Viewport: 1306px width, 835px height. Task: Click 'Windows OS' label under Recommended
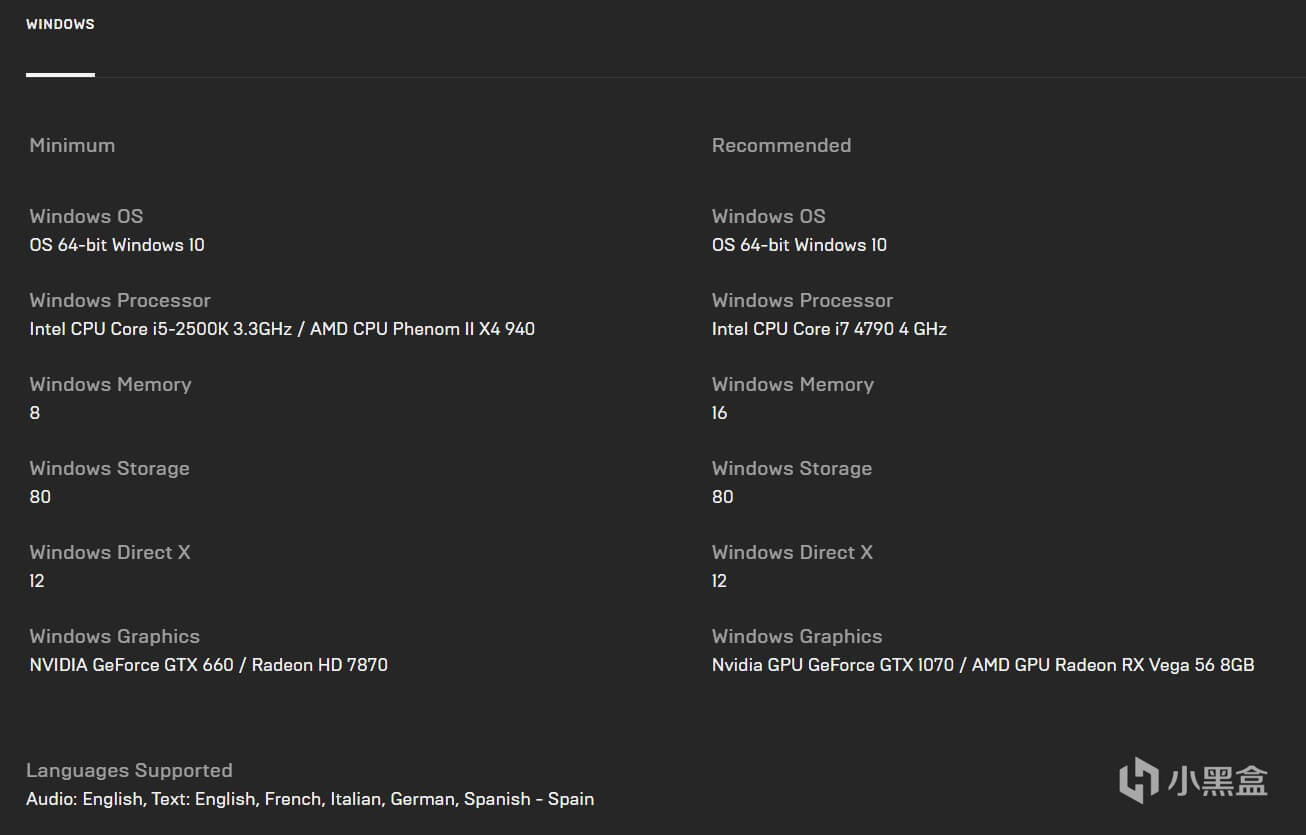click(x=768, y=216)
